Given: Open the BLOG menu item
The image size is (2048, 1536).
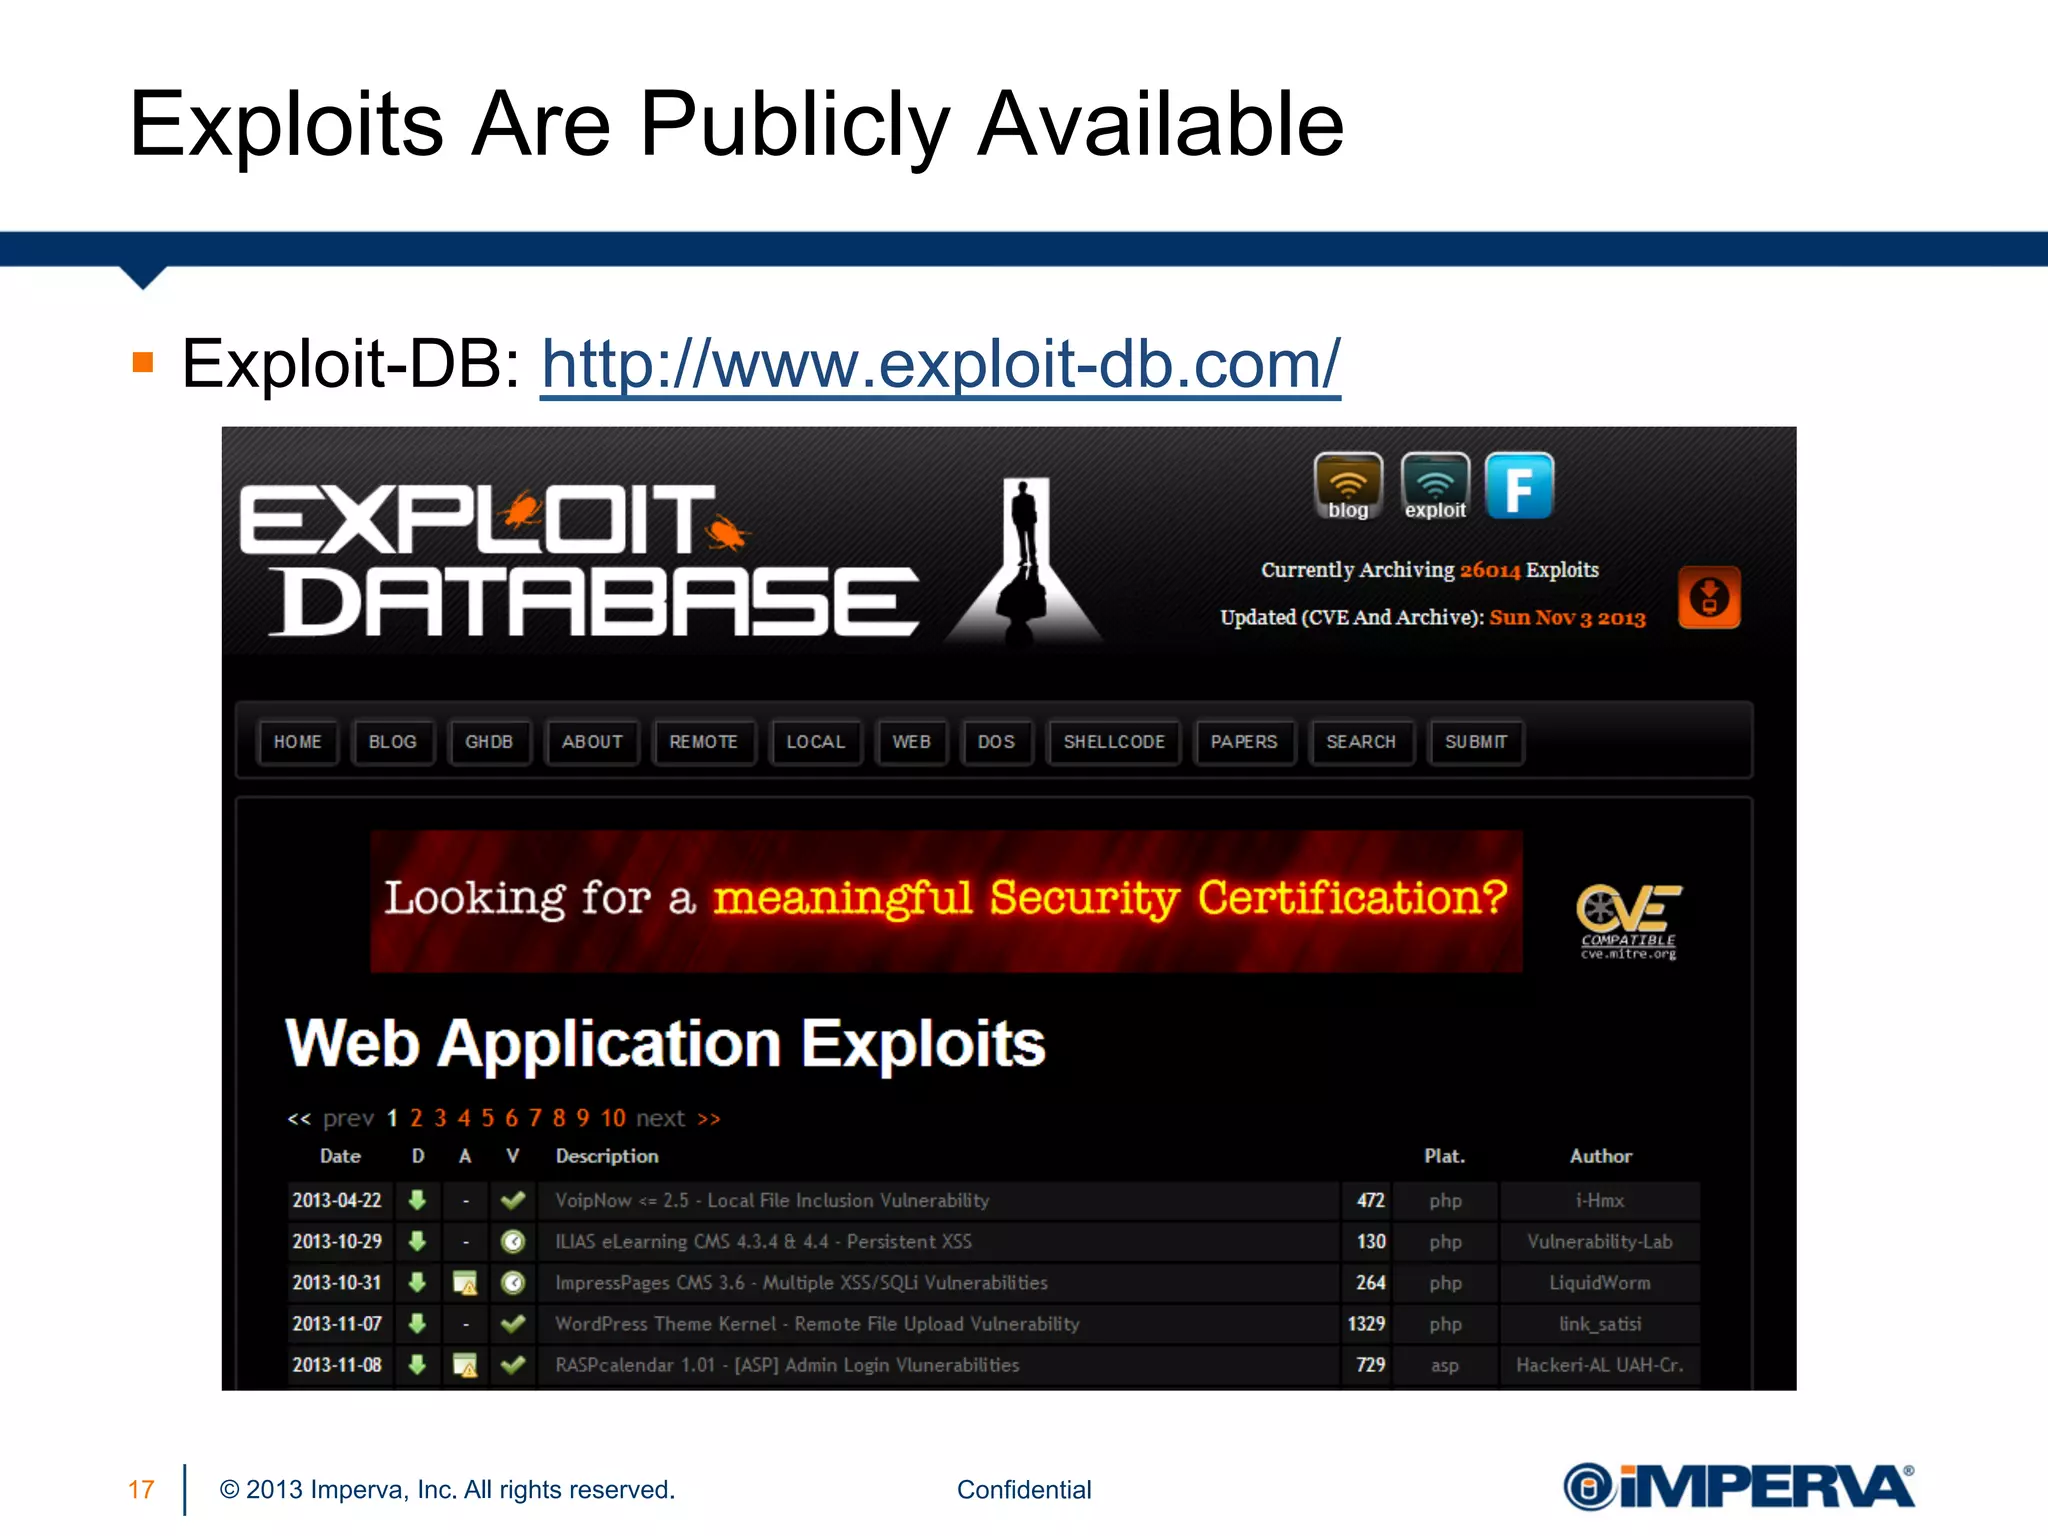Looking at the screenshot, I should click(x=392, y=742).
